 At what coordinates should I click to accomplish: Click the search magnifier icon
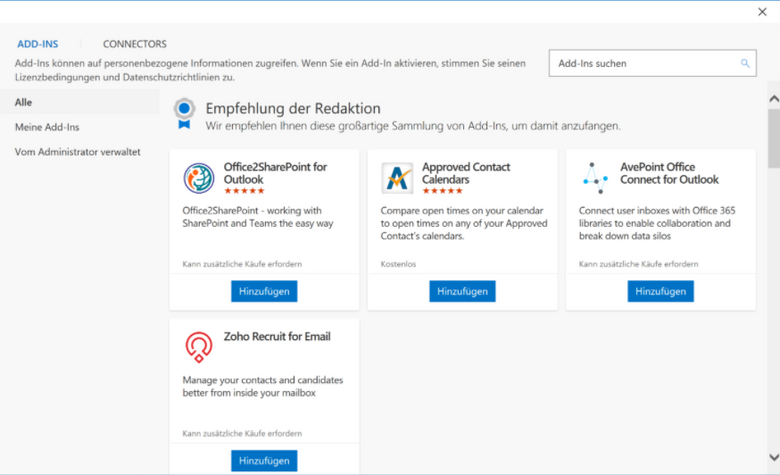pos(745,63)
